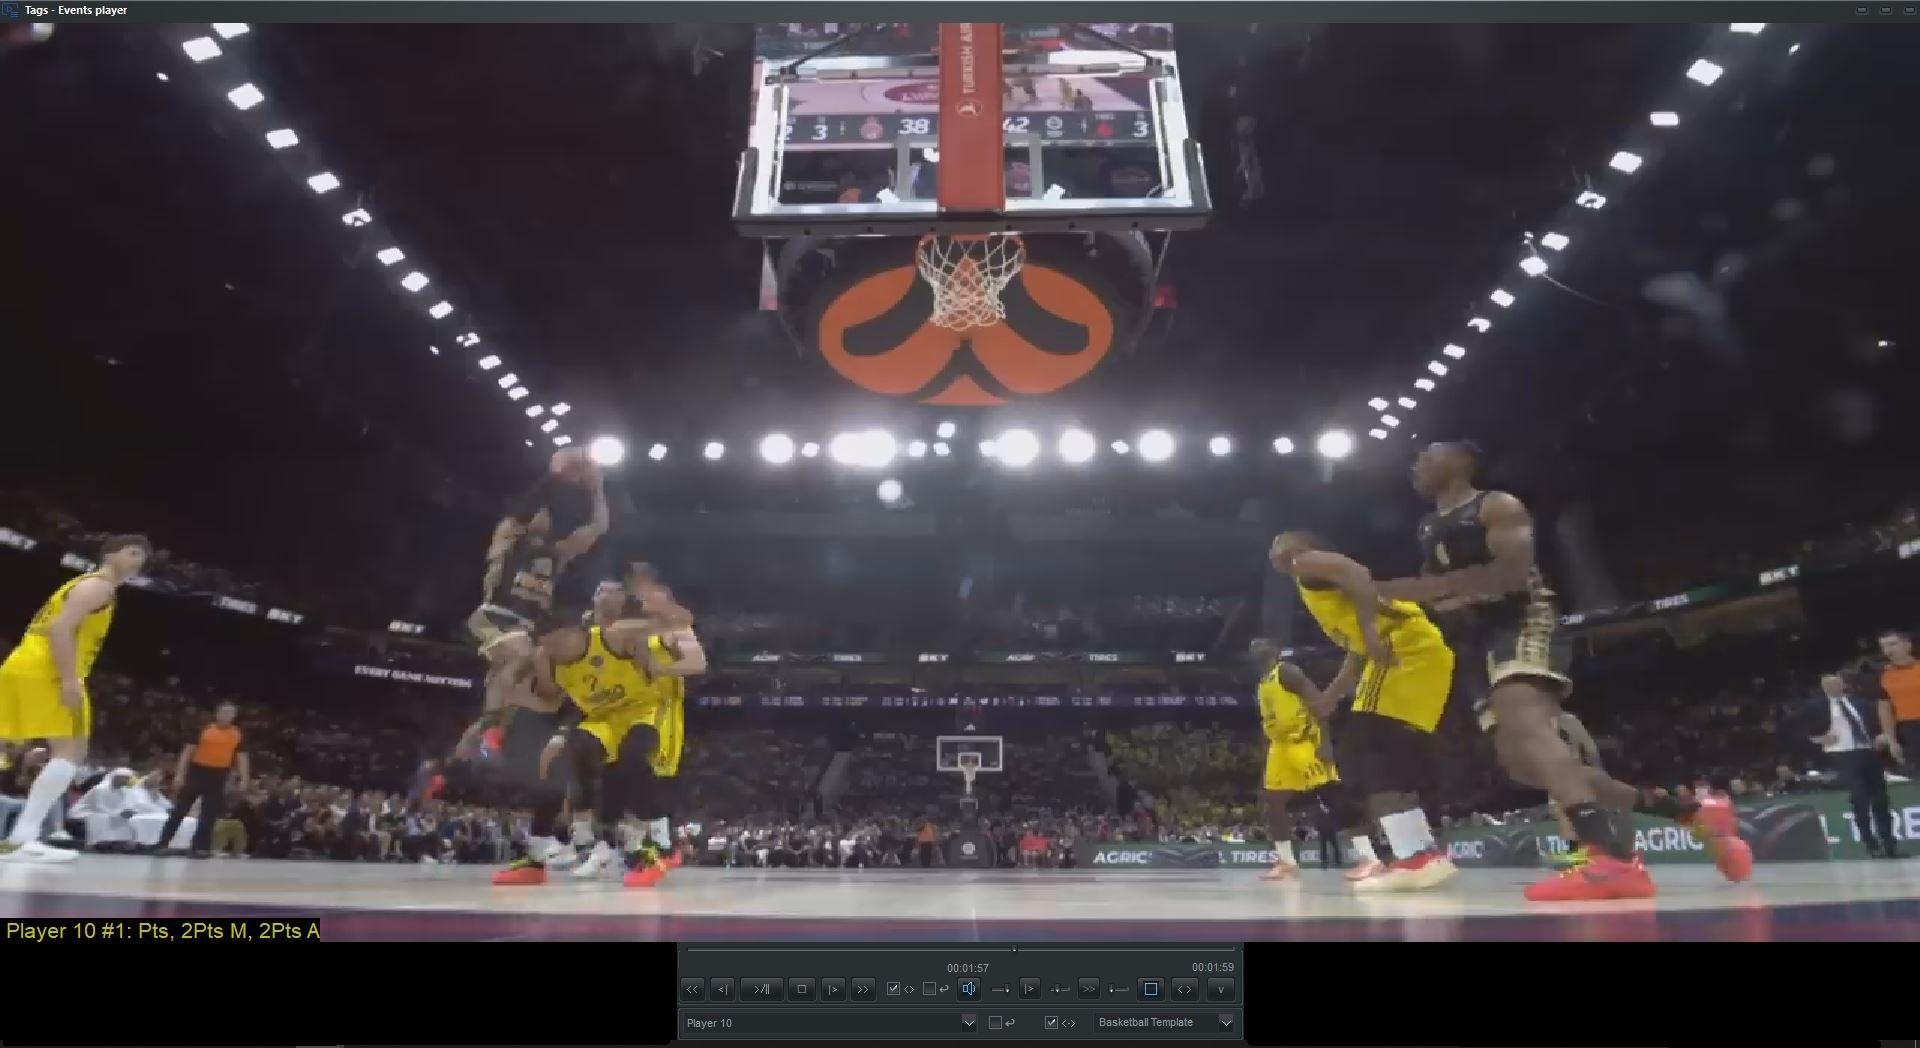Click the timestamp showing 00:01:59
Screen dimensions: 1920x1048
(1211, 967)
